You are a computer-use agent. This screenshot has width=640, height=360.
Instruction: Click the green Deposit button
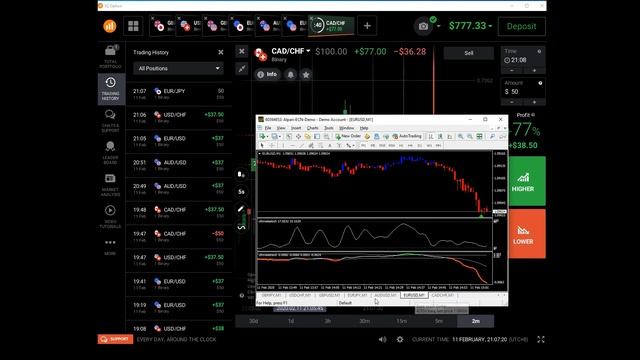coord(522,26)
